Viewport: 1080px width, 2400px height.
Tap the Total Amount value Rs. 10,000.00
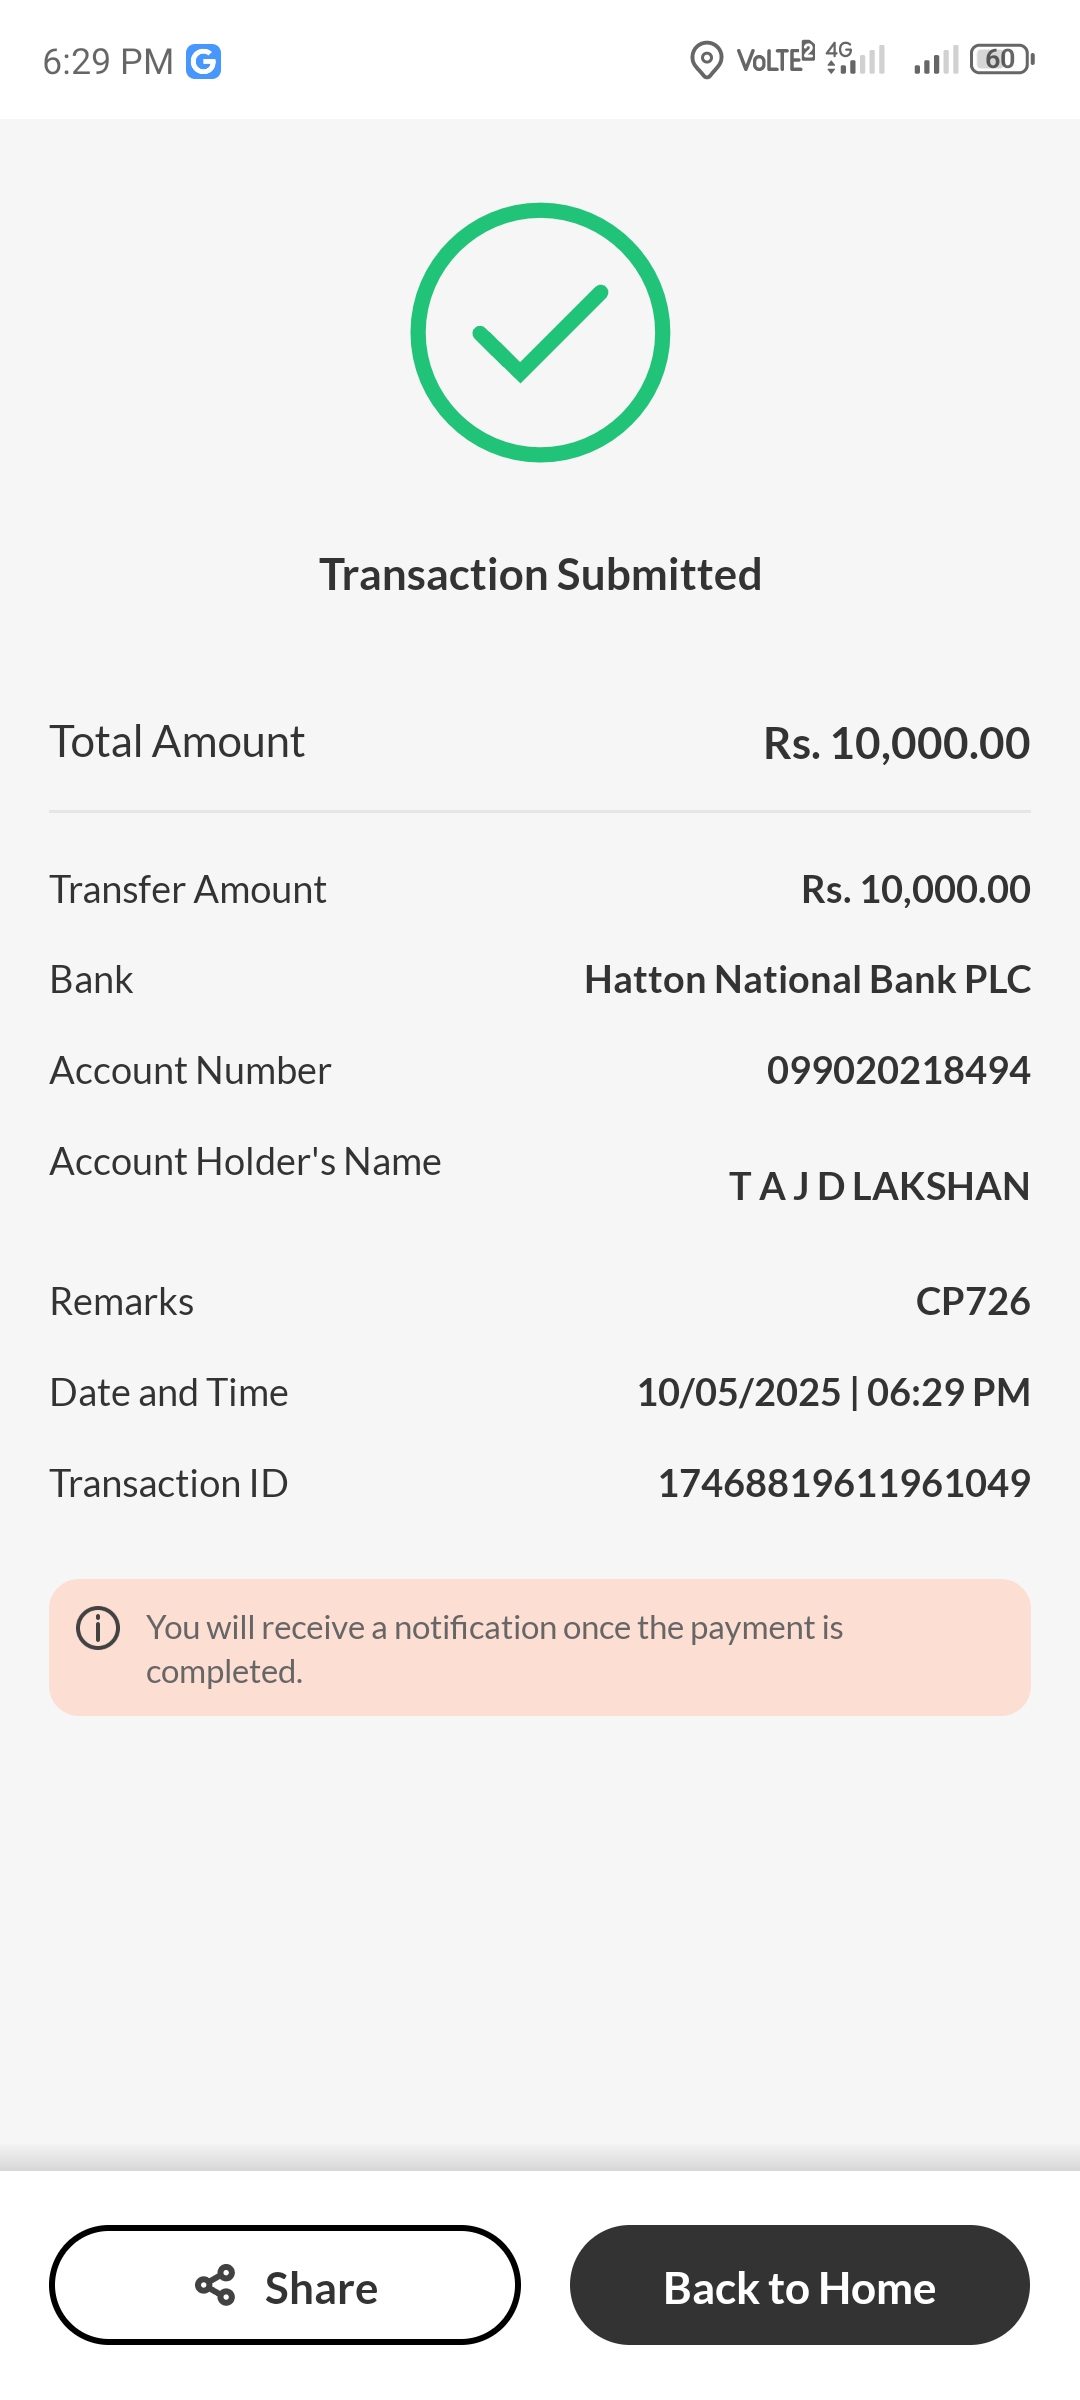896,743
